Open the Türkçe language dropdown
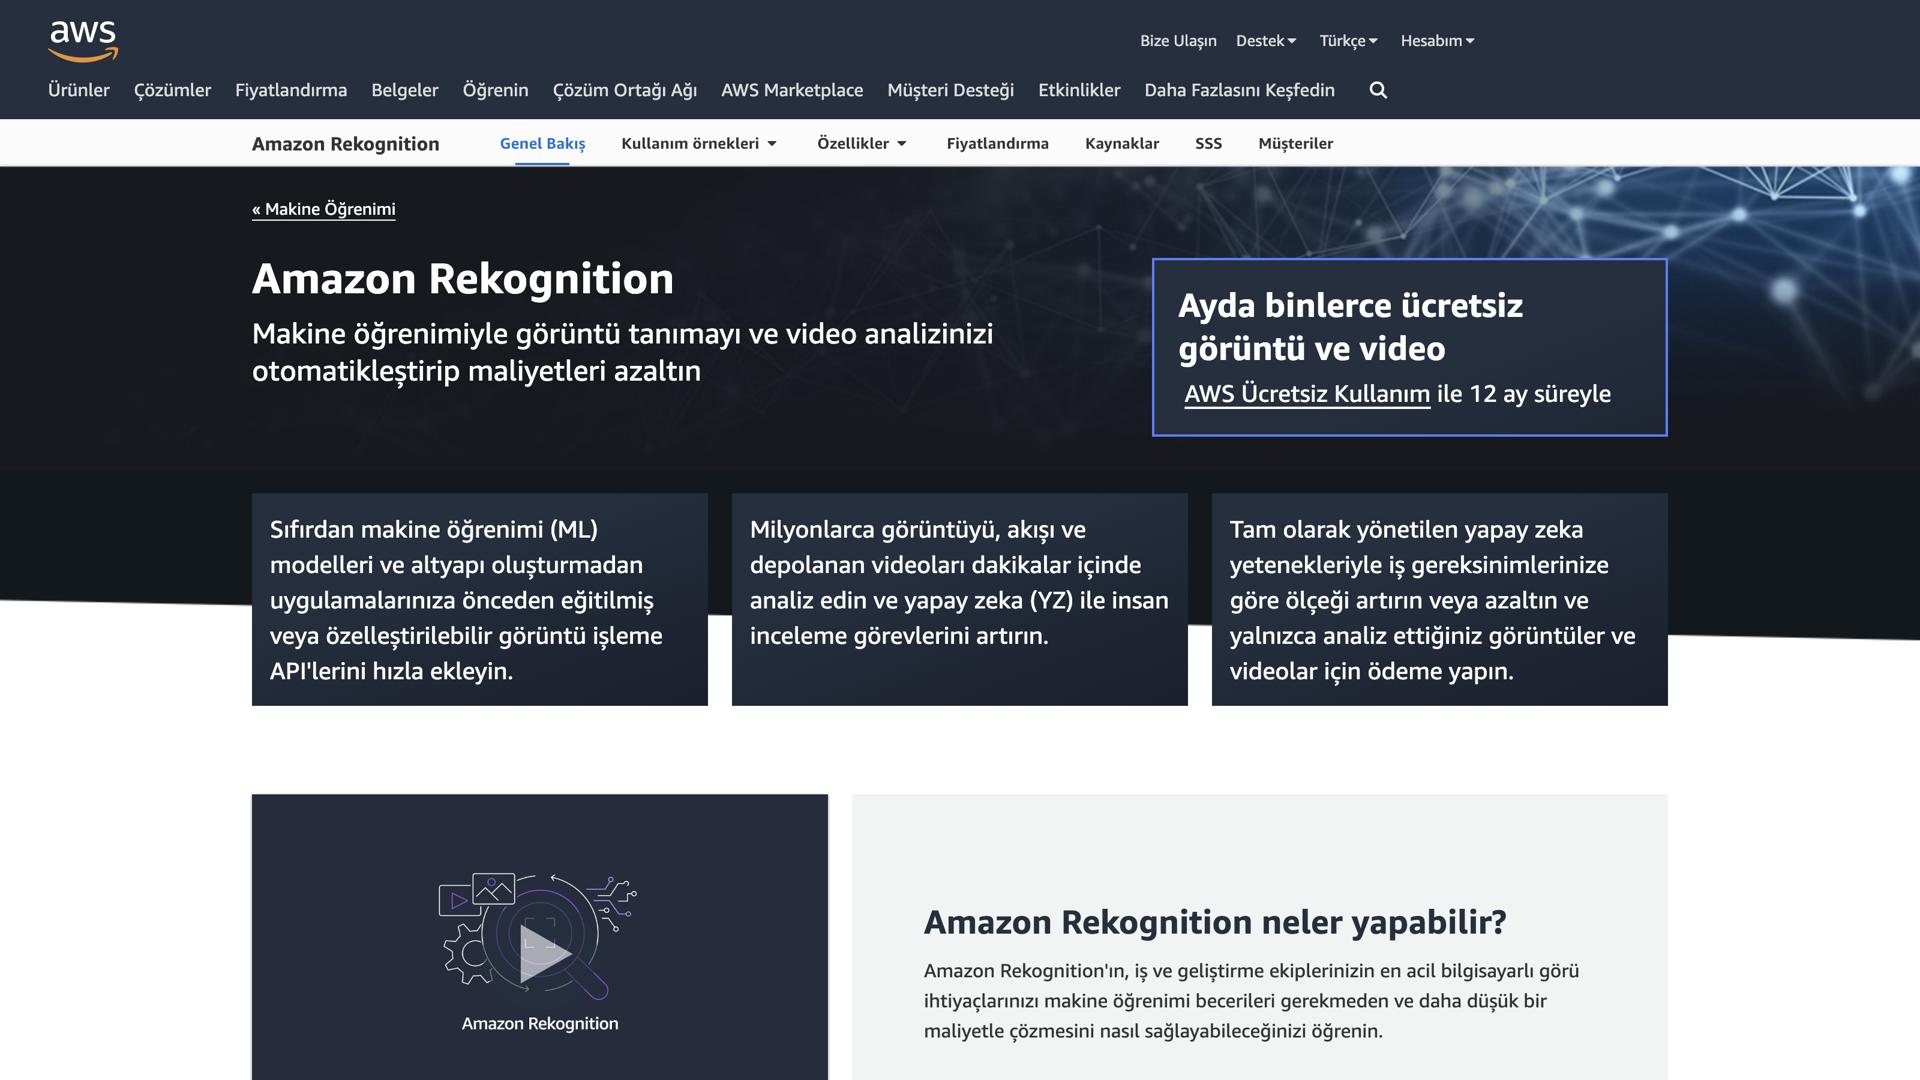This screenshot has width=1920, height=1080. pos(1347,40)
